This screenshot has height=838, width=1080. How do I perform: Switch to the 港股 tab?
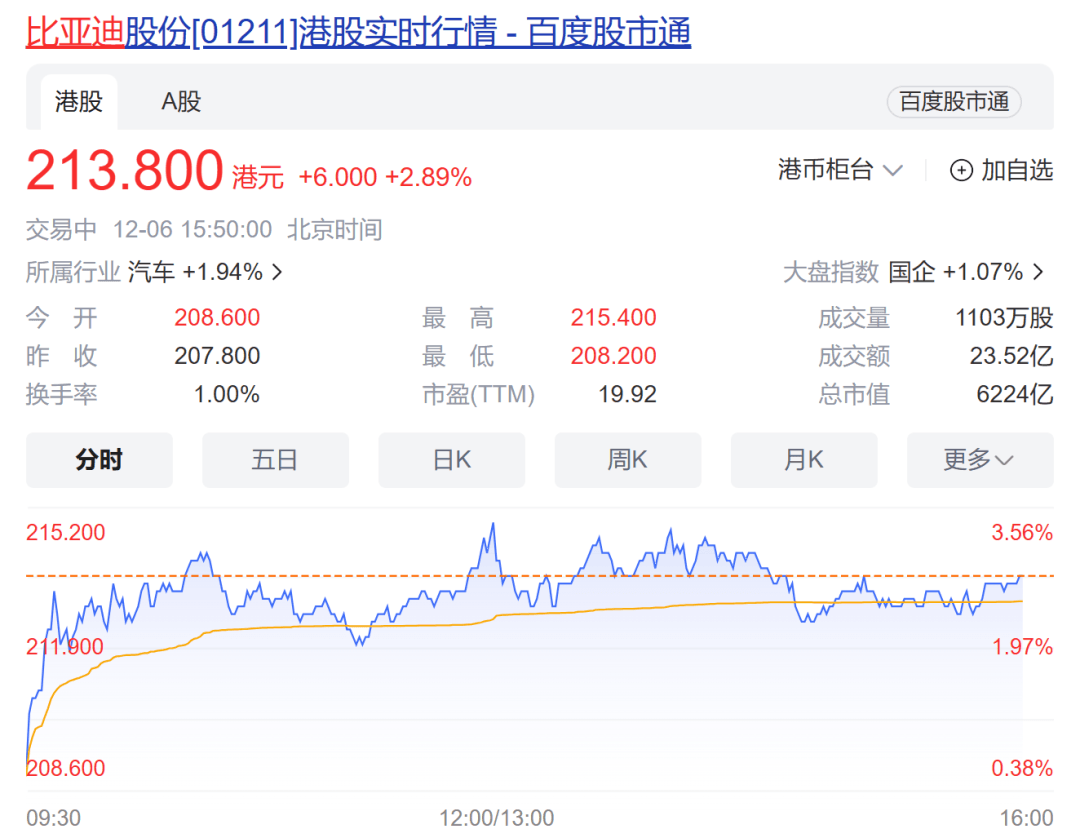[x=79, y=102]
